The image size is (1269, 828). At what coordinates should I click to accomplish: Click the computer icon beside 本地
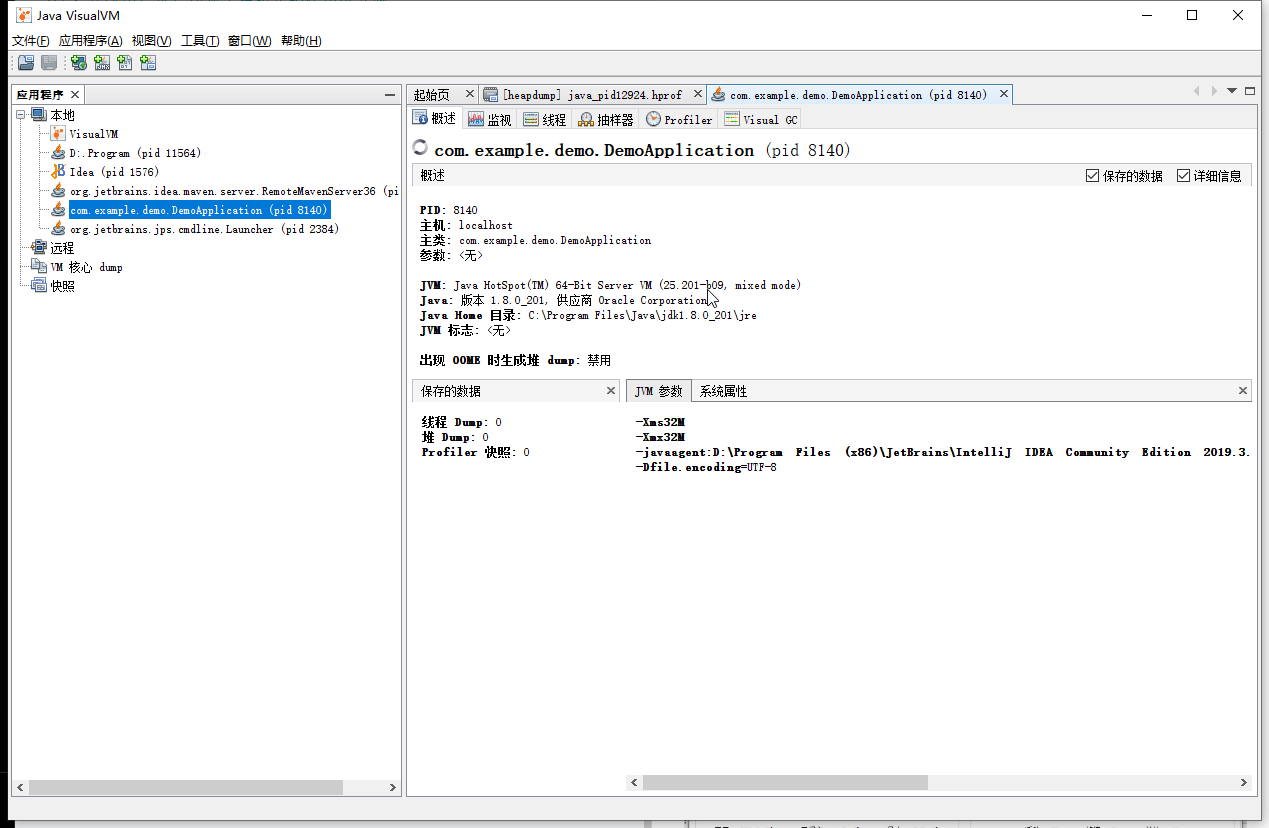(39, 115)
